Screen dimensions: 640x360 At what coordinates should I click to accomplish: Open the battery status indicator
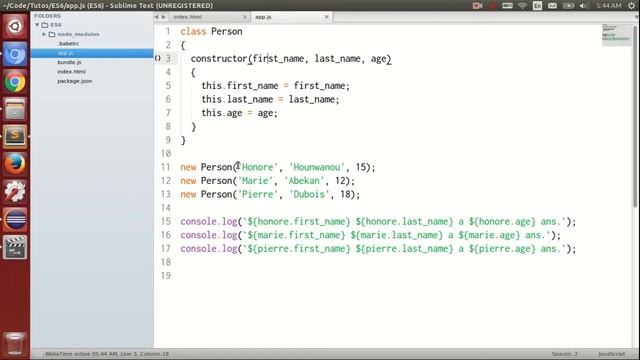[x=568, y=6]
